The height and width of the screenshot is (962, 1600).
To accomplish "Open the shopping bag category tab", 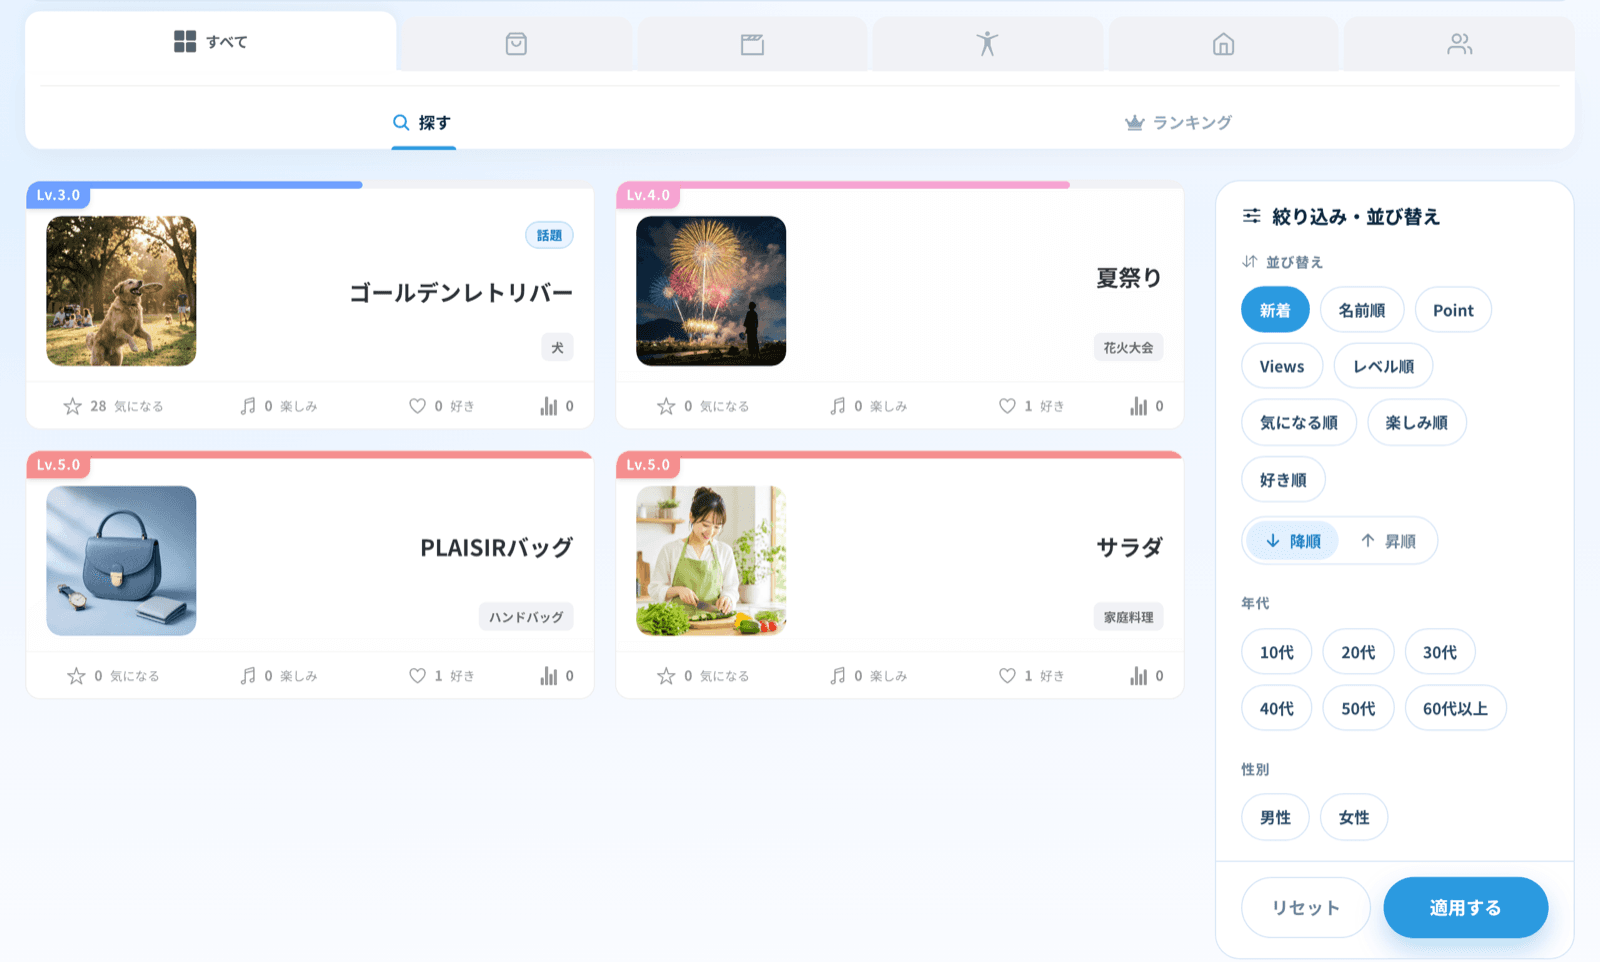I will pyautogui.click(x=516, y=44).
